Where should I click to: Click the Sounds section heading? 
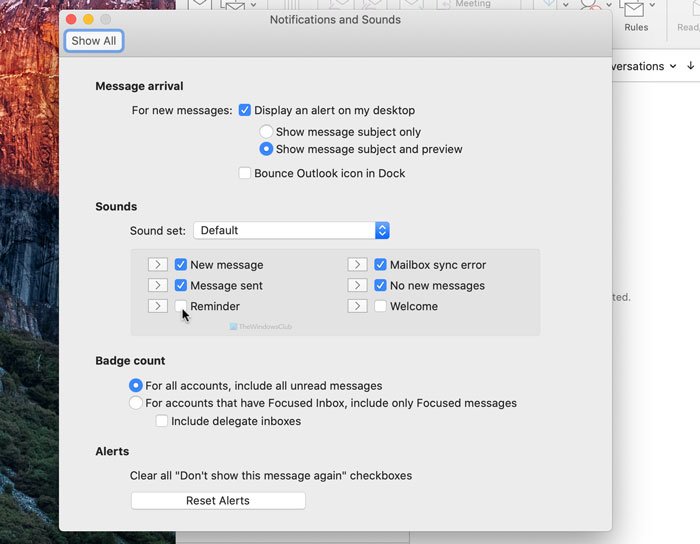coord(116,207)
